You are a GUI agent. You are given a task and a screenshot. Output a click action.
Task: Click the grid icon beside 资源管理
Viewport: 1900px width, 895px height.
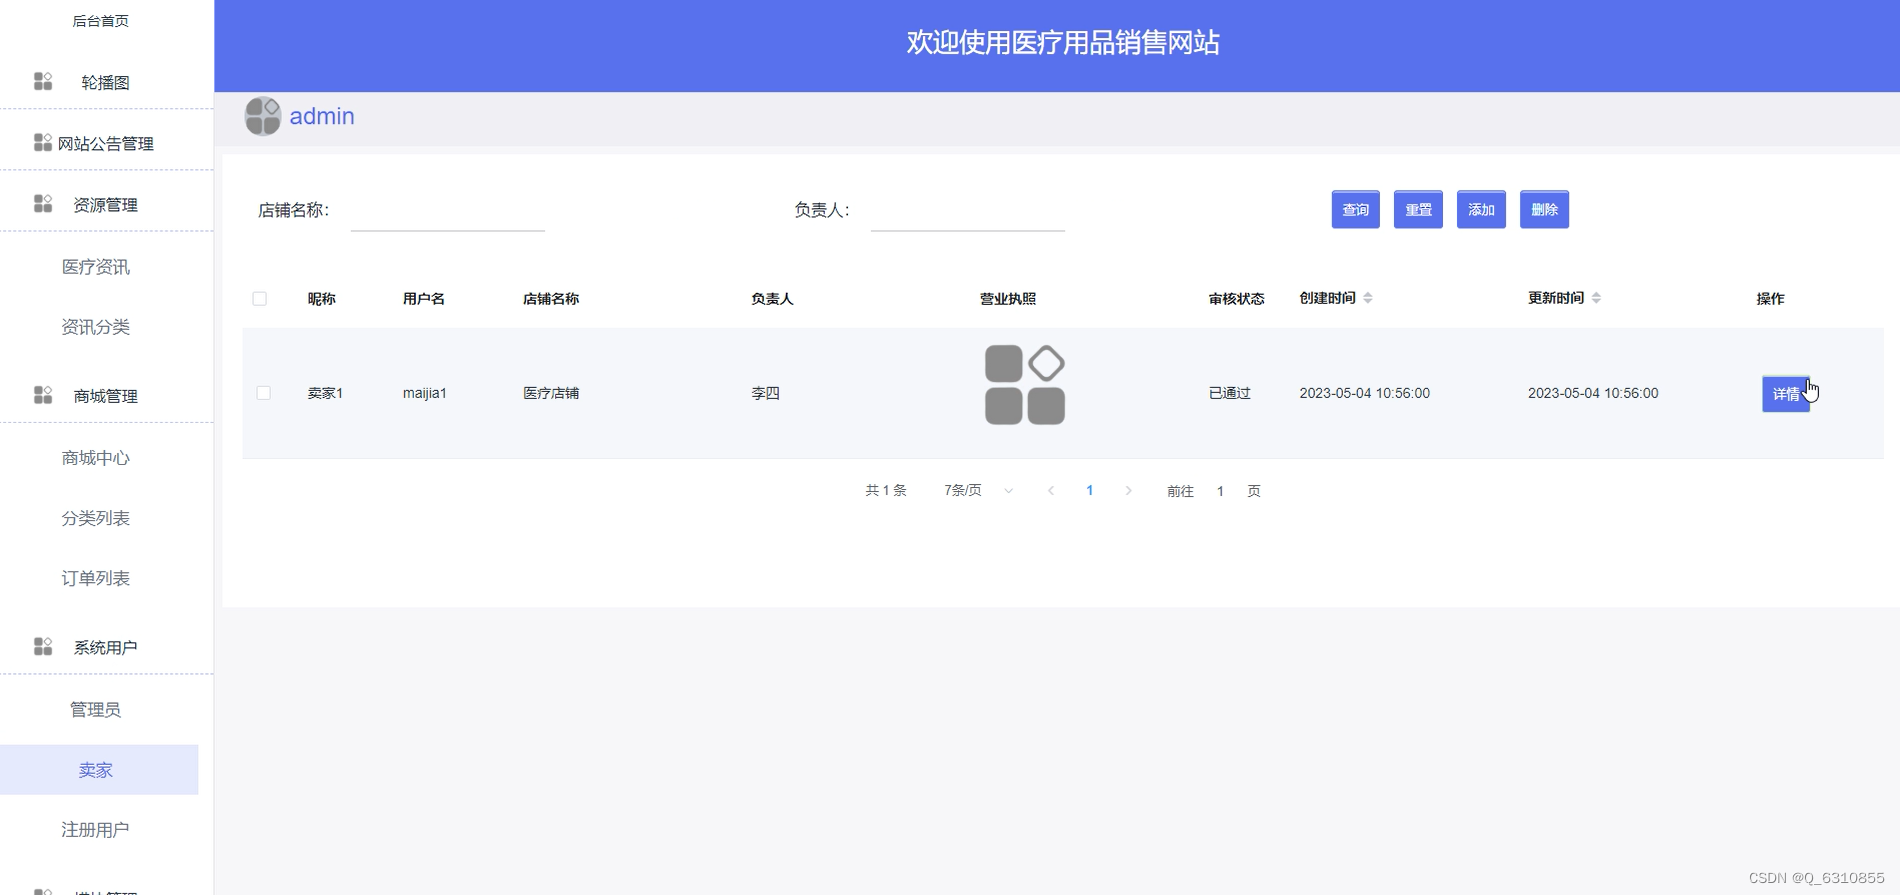[x=43, y=203]
